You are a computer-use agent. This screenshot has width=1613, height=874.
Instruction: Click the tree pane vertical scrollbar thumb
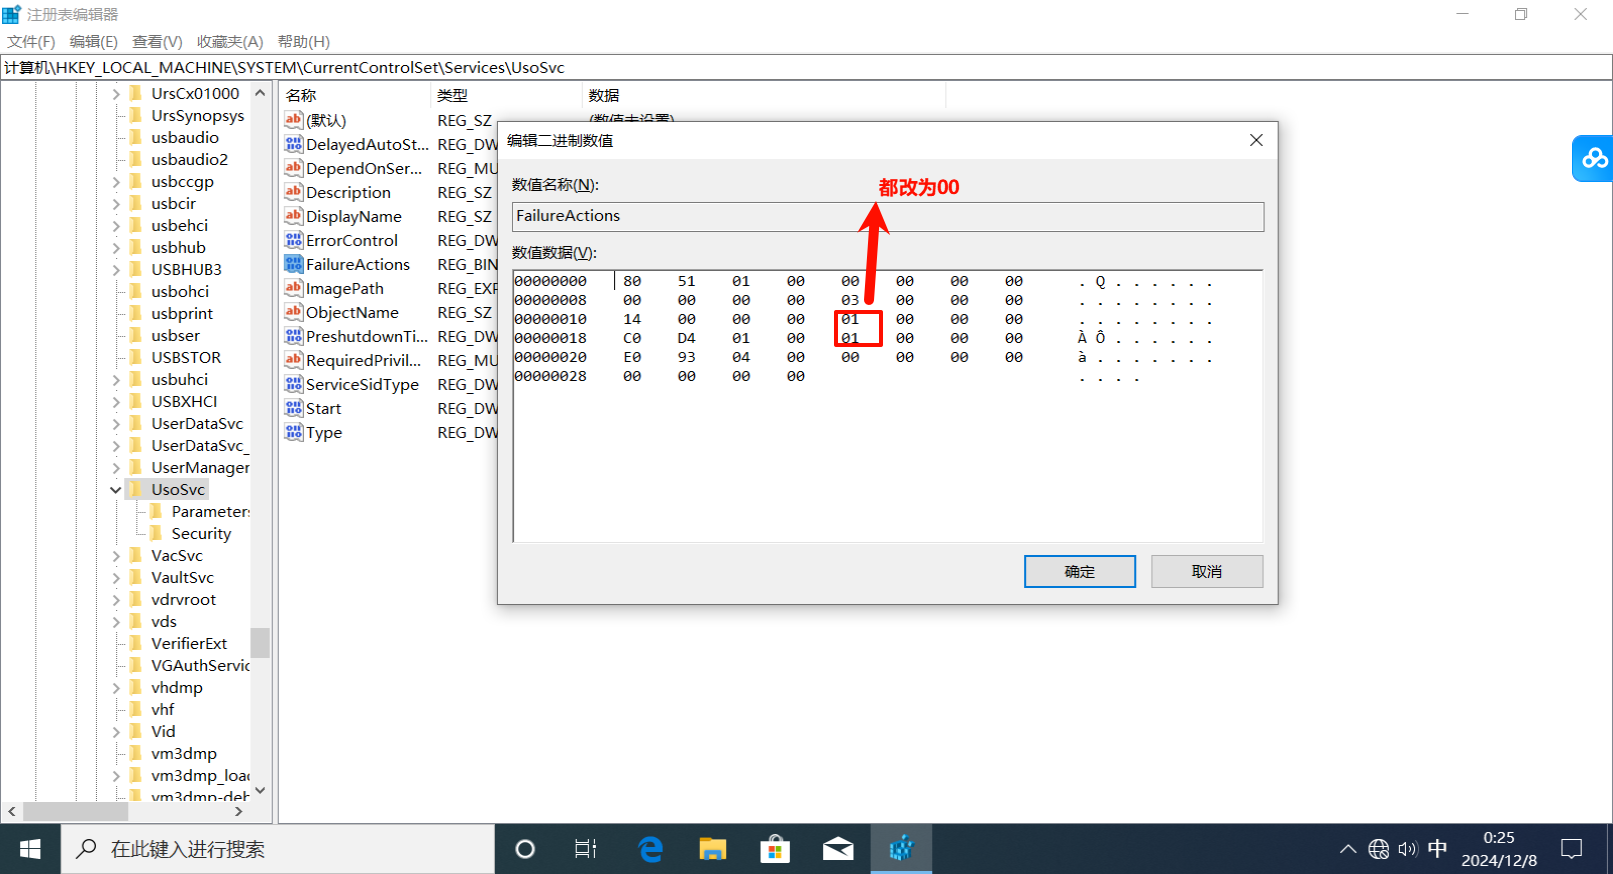260,642
